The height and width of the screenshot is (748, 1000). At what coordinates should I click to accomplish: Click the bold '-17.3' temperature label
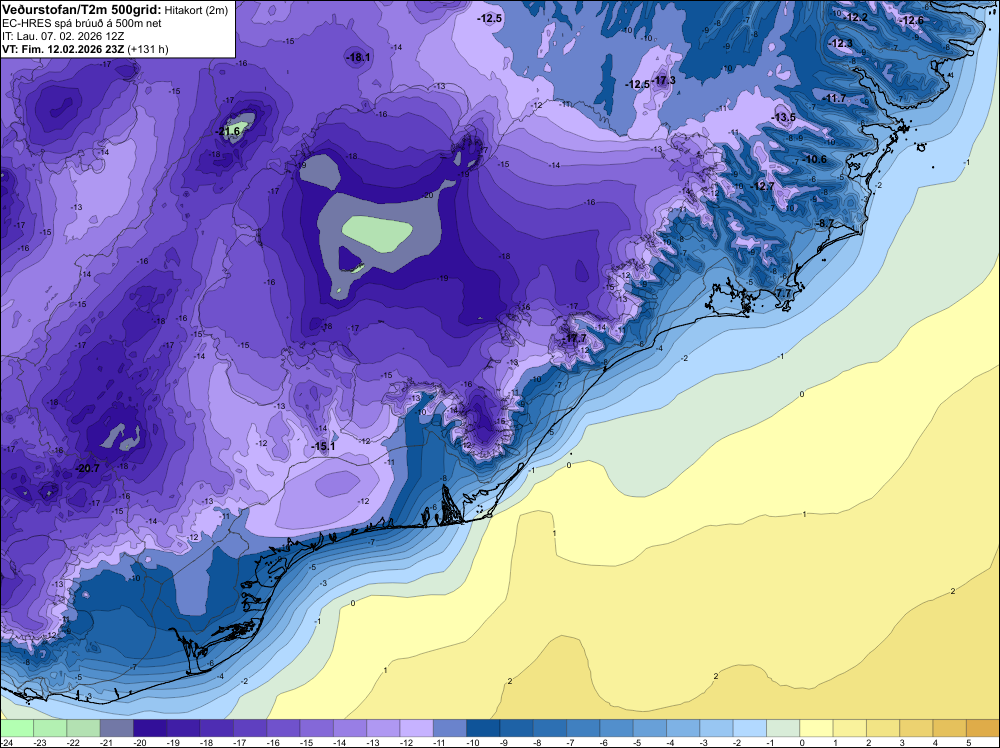[664, 80]
